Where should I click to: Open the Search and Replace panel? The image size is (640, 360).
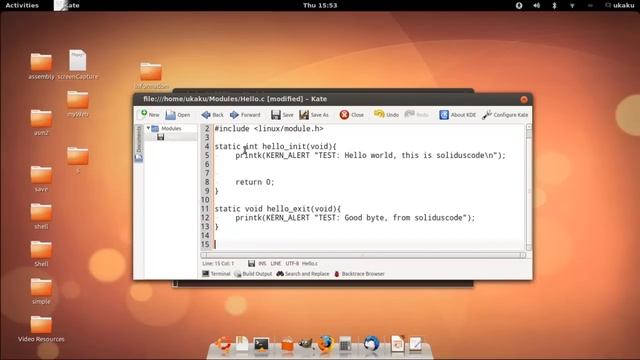[x=303, y=274]
